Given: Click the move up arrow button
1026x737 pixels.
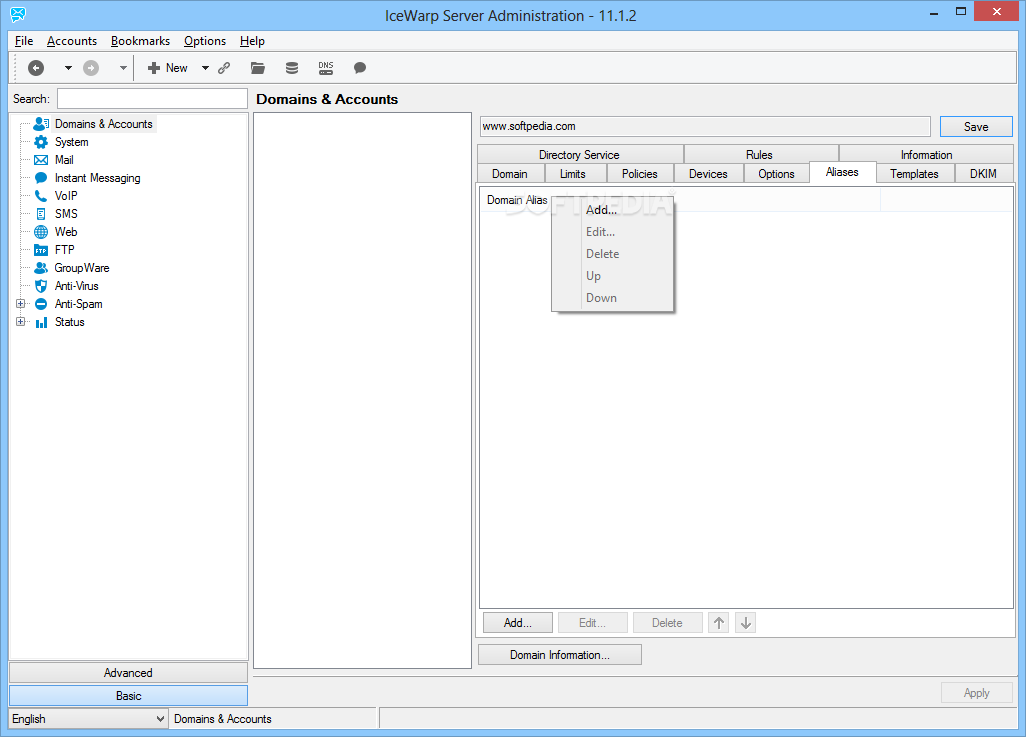Looking at the screenshot, I should pos(718,622).
